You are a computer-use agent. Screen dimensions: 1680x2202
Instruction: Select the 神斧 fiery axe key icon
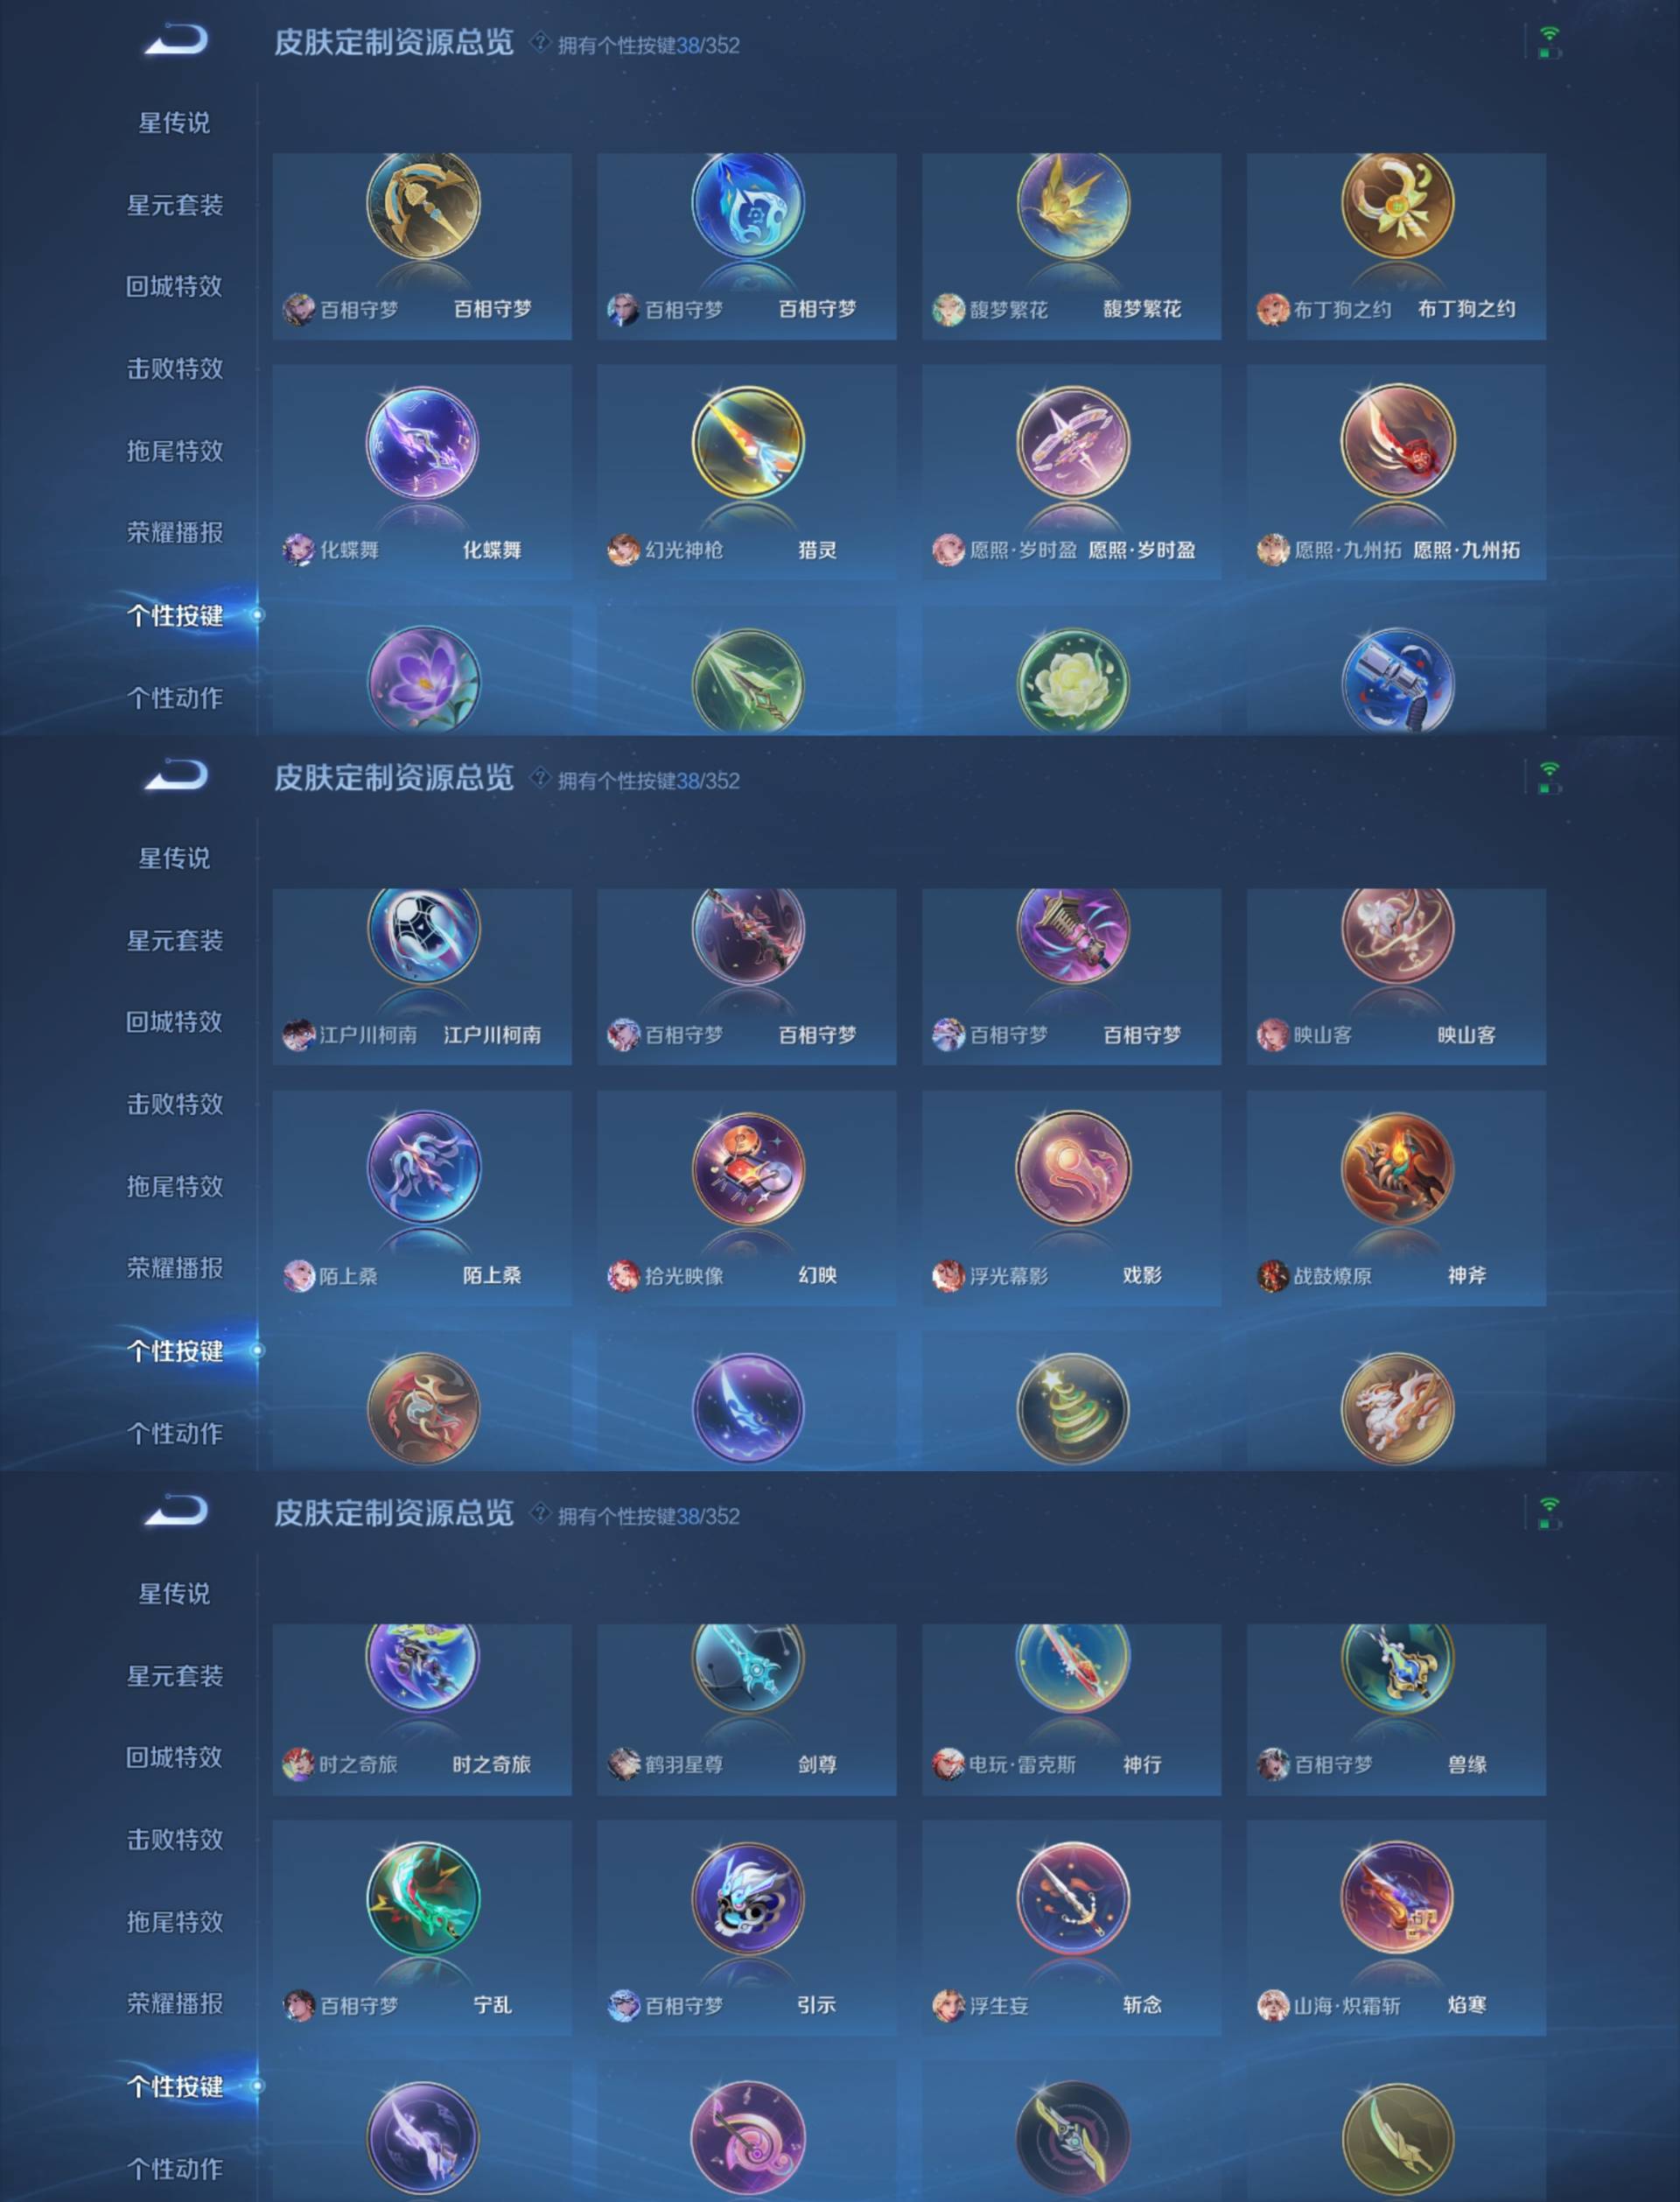[1397, 1168]
